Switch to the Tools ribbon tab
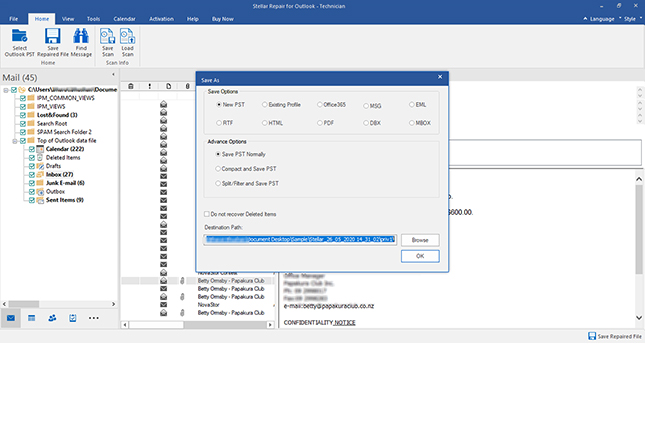The image size is (645, 421). [x=93, y=19]
